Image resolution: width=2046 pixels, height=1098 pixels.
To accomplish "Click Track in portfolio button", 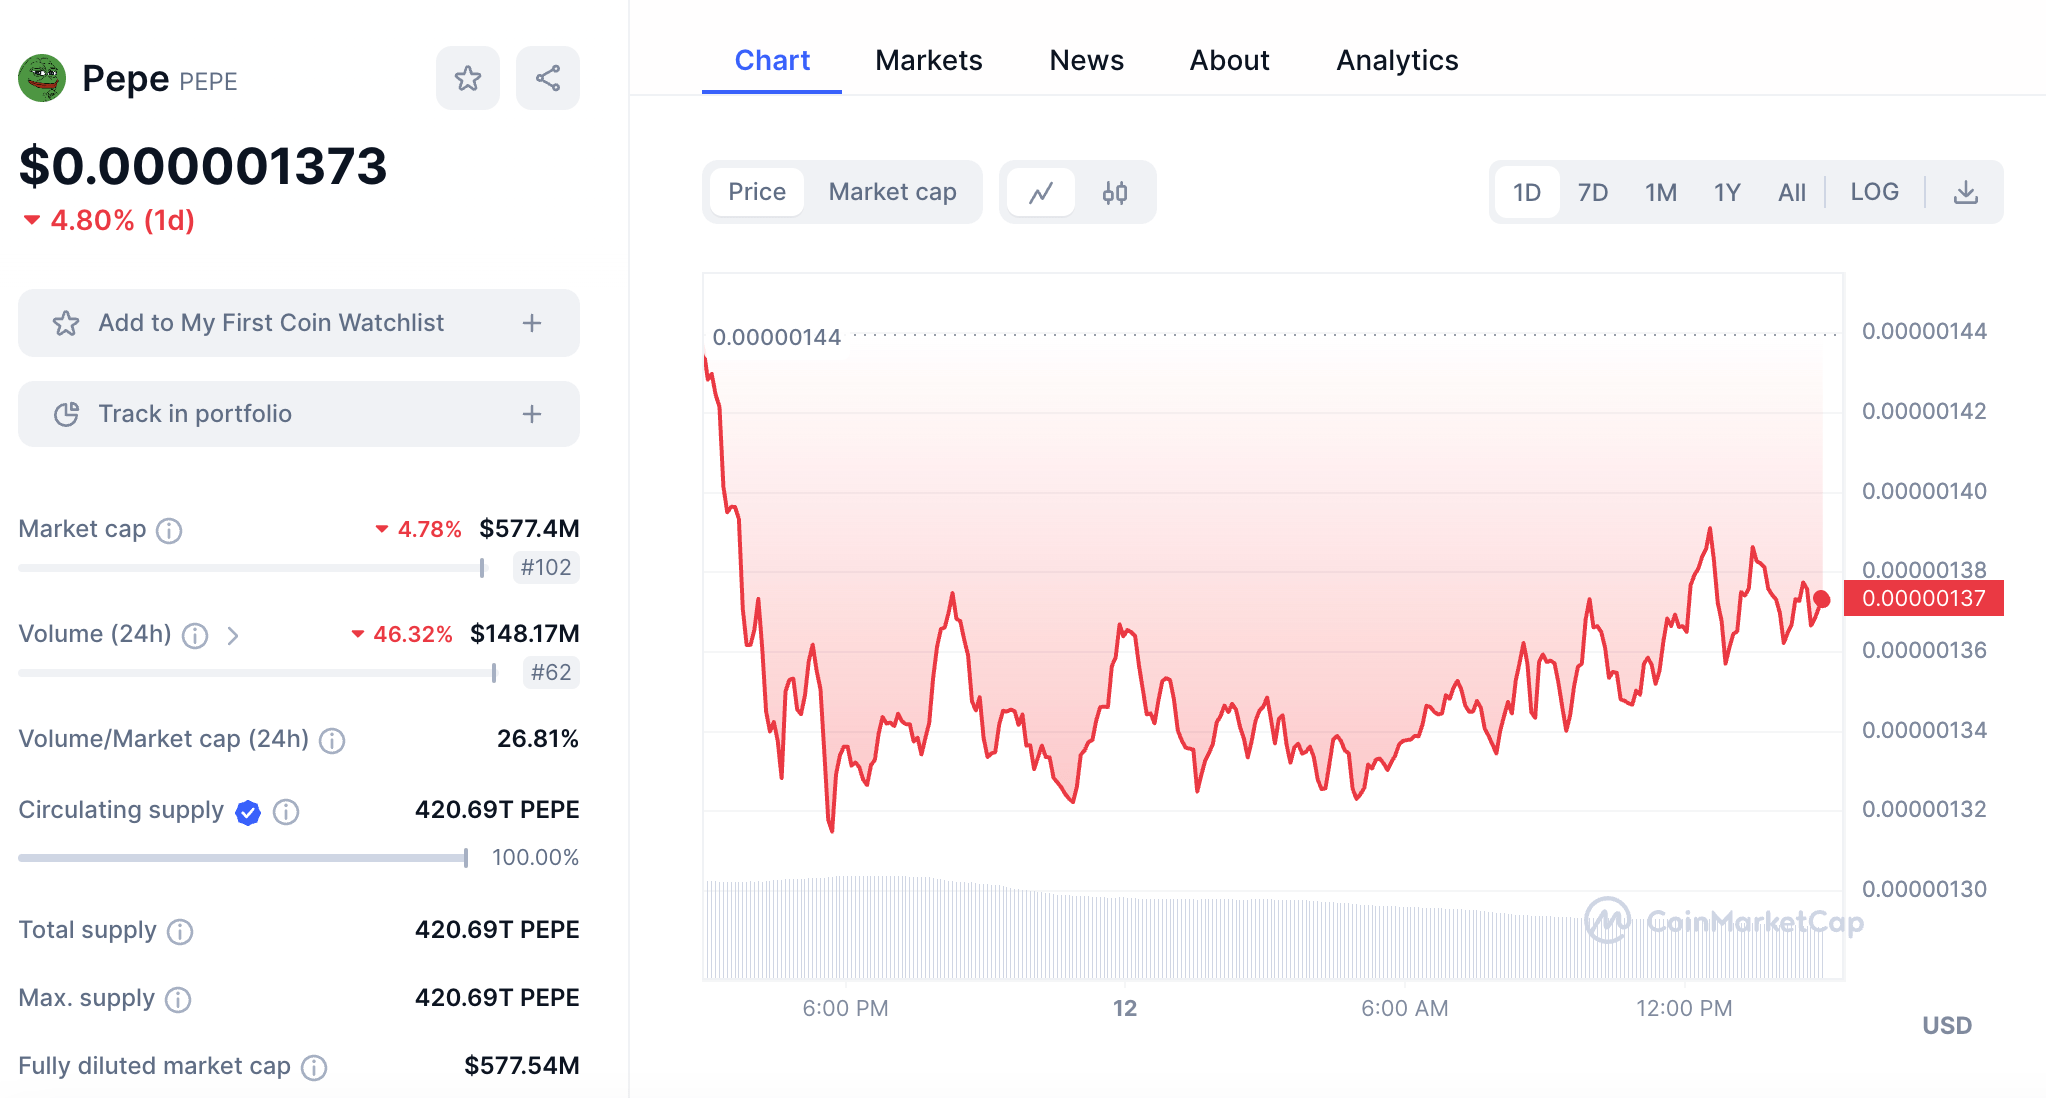I will point(299,414).
